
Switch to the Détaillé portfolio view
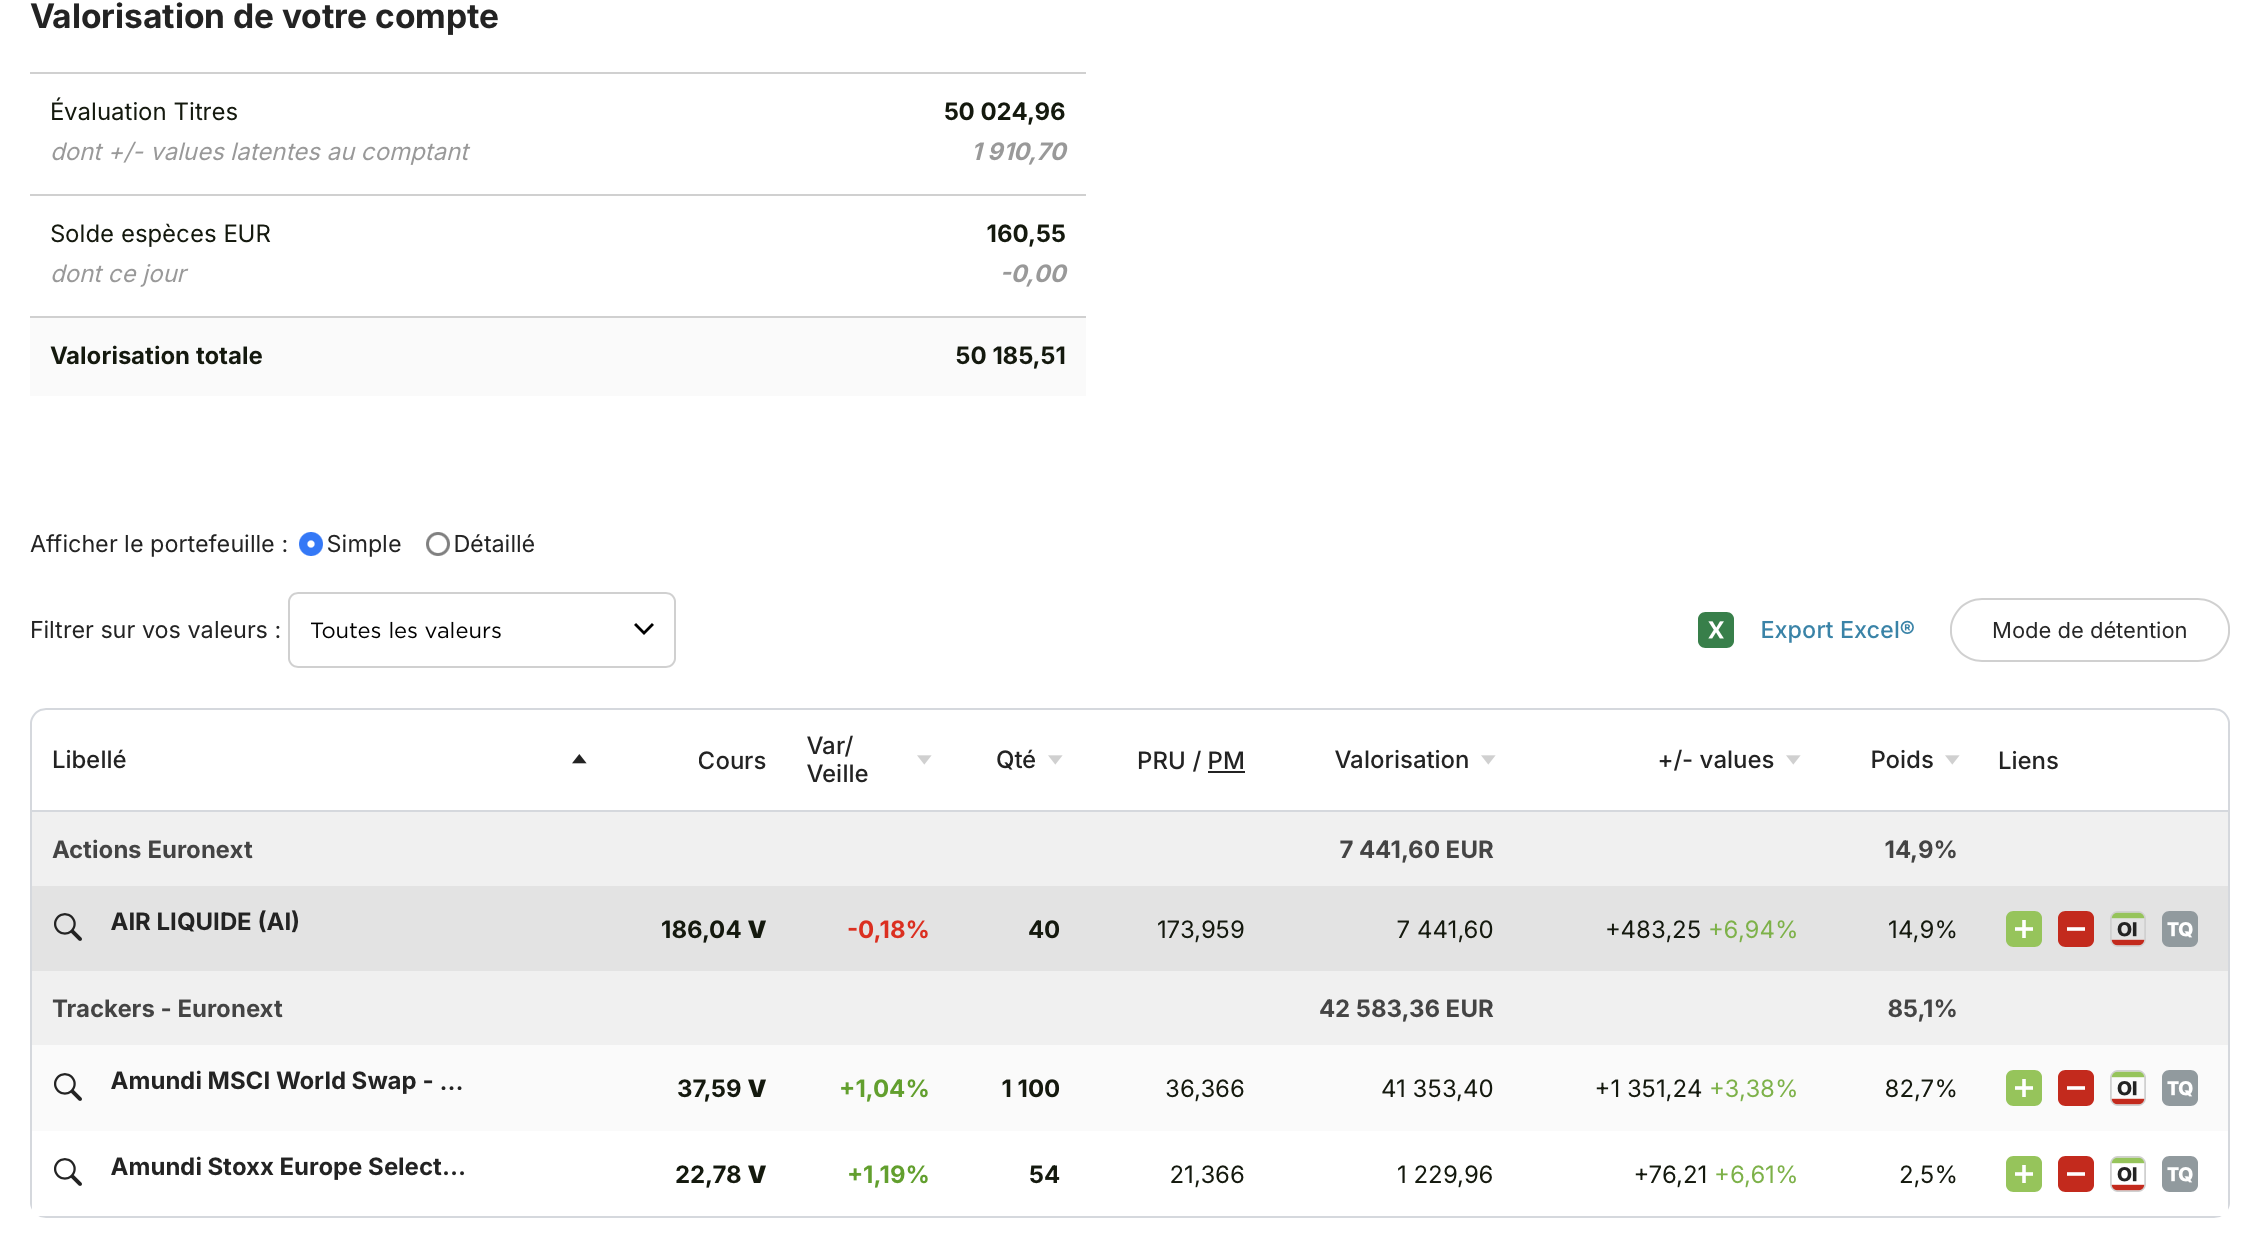click(x=437, y=544)
